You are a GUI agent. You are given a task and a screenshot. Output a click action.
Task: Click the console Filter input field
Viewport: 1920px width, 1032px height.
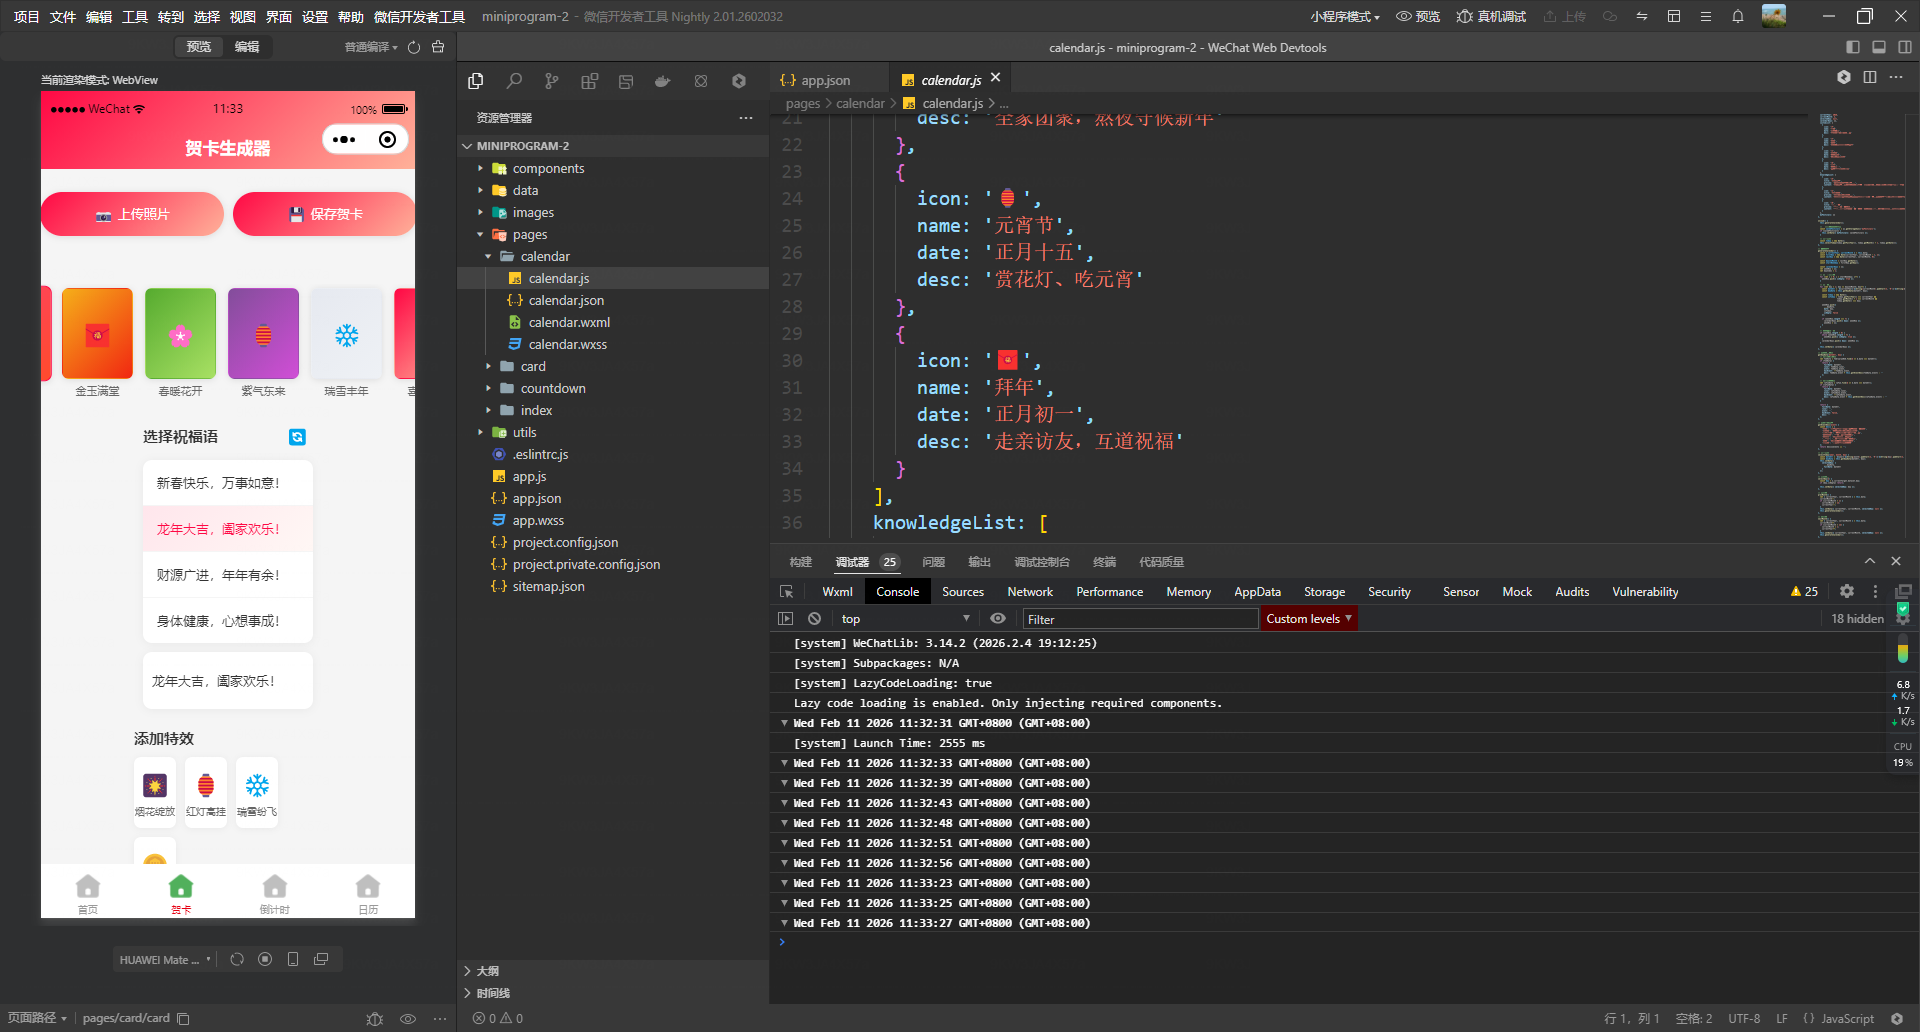click(1139, 619)
